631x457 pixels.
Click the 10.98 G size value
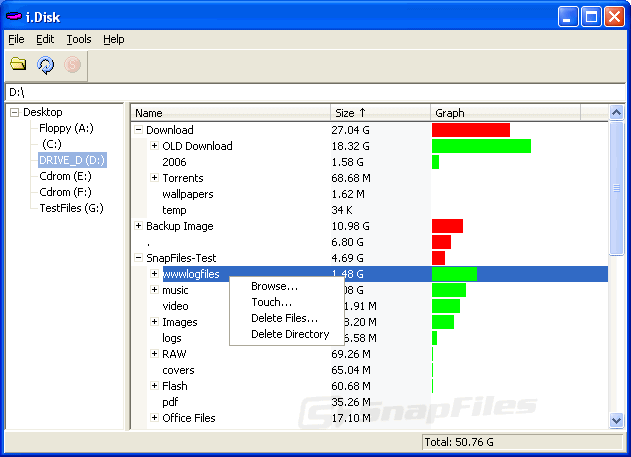pyautogui.click(x=351, y=226)
